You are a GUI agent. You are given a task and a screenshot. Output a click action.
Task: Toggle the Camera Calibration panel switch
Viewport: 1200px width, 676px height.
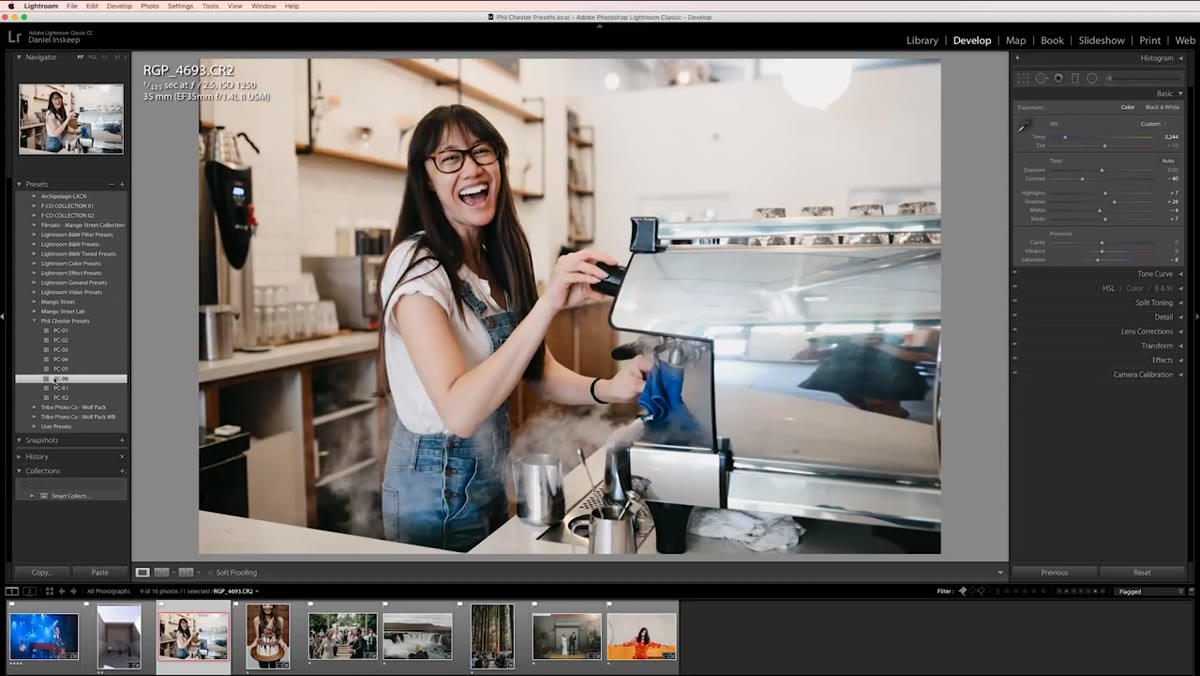1015,374
